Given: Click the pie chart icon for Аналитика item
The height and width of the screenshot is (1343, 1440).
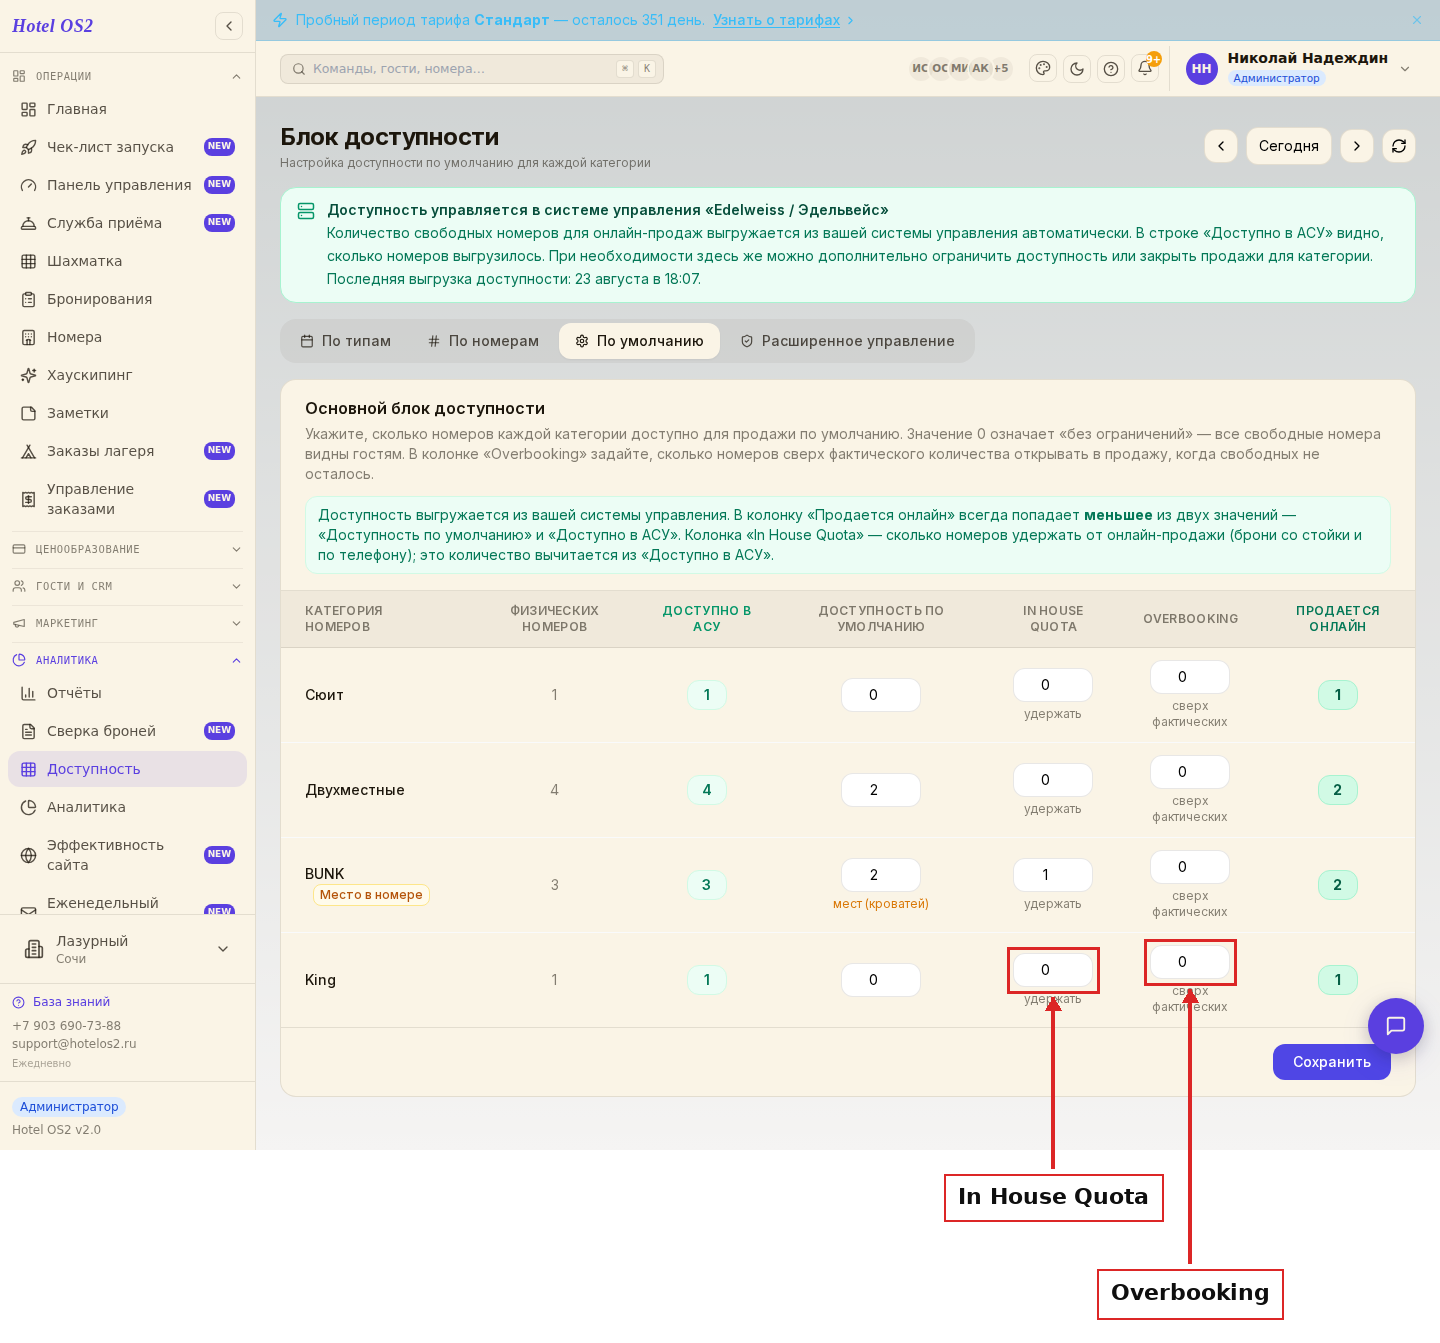Looking at the screenshot, I should pyautogui.click(x=29, y=807).
